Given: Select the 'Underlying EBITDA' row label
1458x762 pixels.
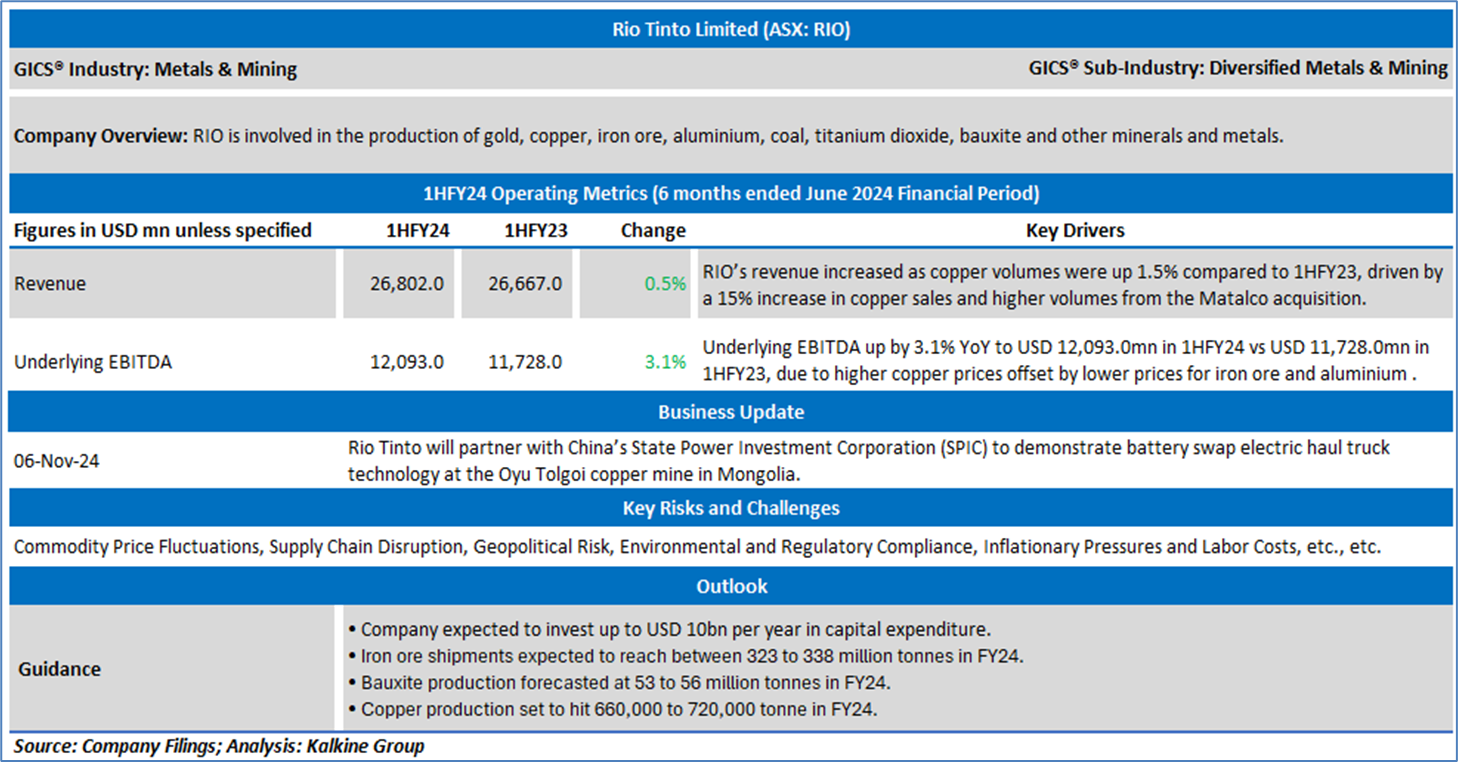Looking at the screenshot, I should [x=93, y=362].
